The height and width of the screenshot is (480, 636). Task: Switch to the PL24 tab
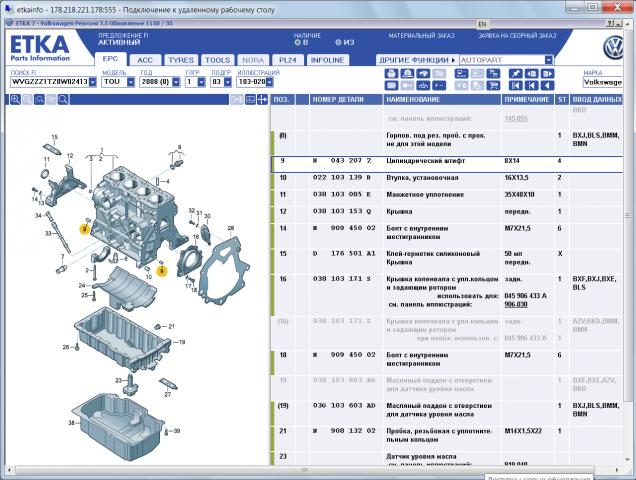click(x=288, y=60)
